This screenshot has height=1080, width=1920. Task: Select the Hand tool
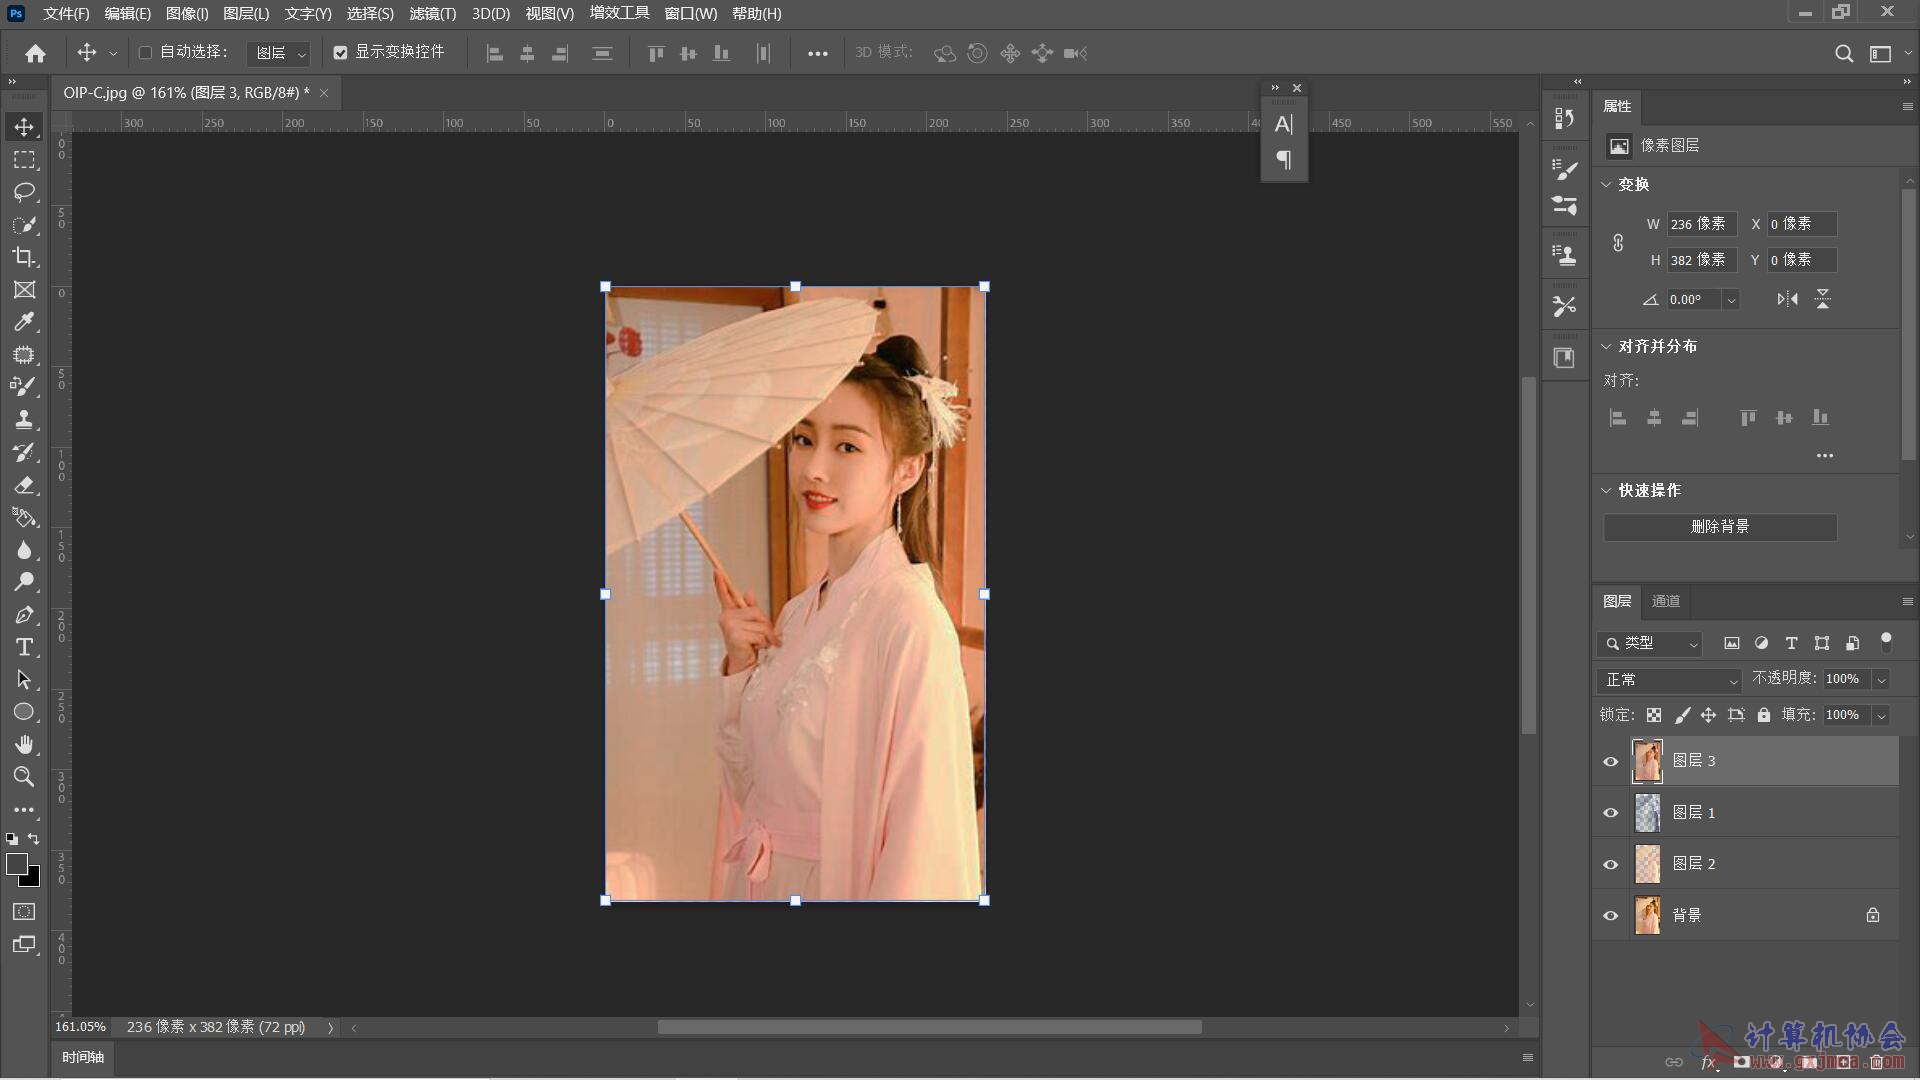coord(24,744)
